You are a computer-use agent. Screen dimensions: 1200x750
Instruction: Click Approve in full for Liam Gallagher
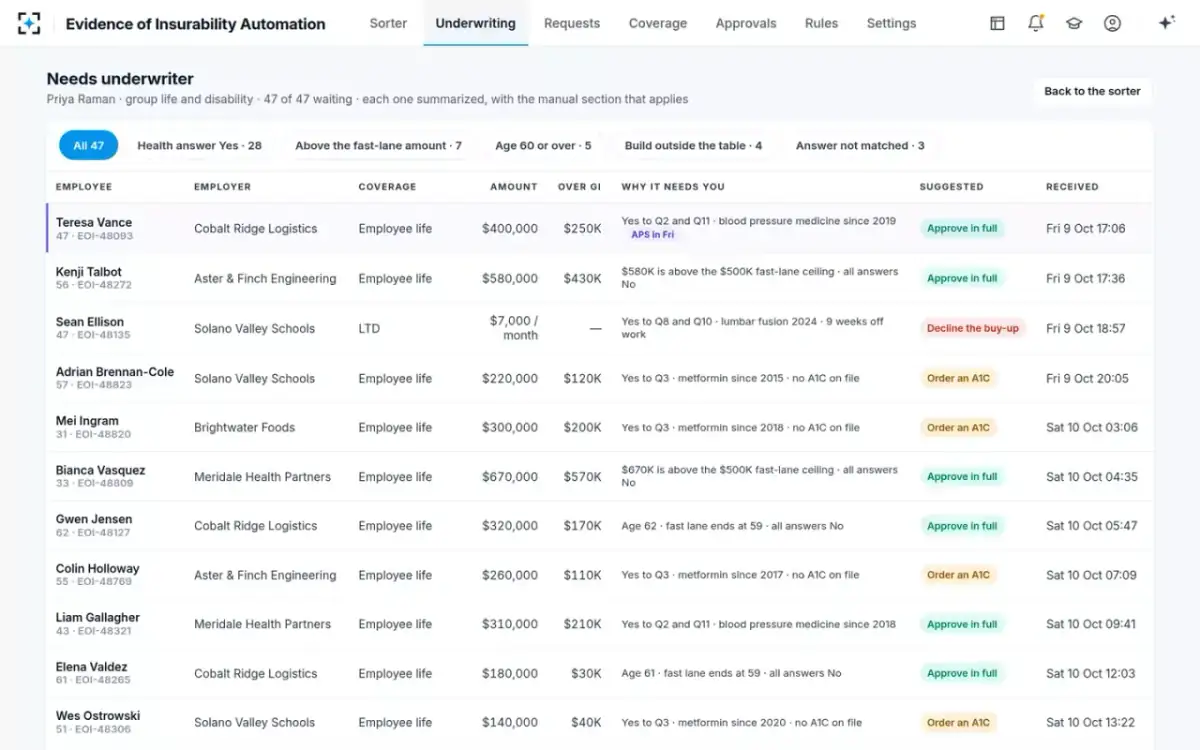pyautogui.click(x=962, y=624)
